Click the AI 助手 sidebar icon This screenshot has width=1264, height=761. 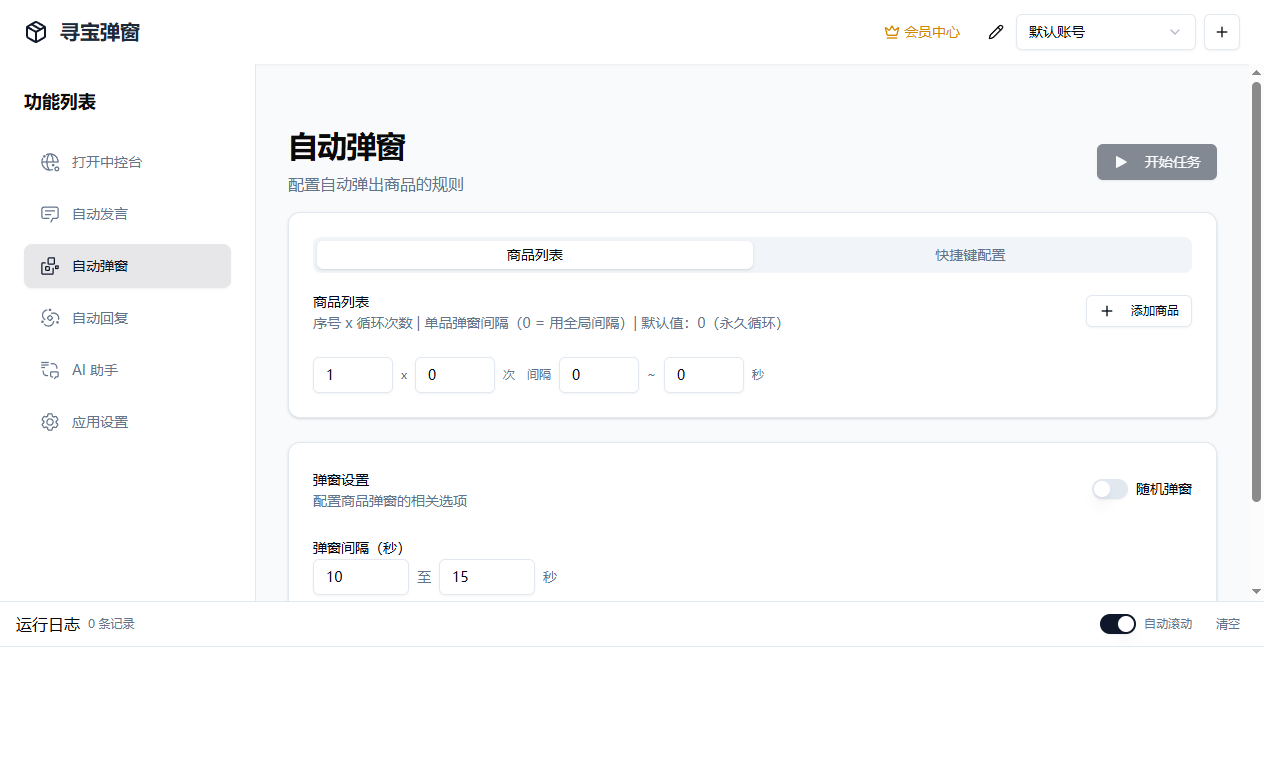(50, 370)
